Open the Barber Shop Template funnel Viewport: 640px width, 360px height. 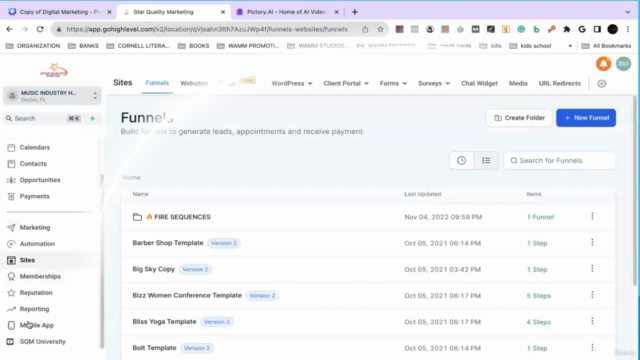coord(168,243)
